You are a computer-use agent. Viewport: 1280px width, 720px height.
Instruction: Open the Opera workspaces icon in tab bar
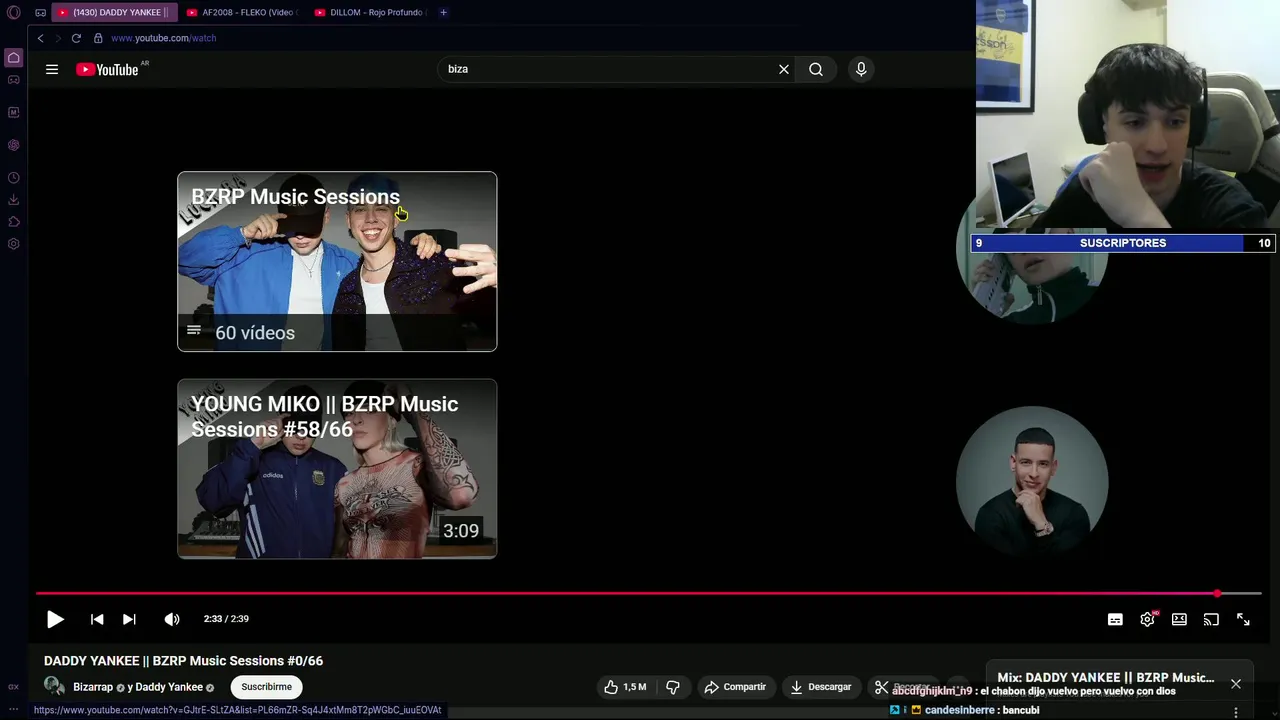tap(40, 12)
